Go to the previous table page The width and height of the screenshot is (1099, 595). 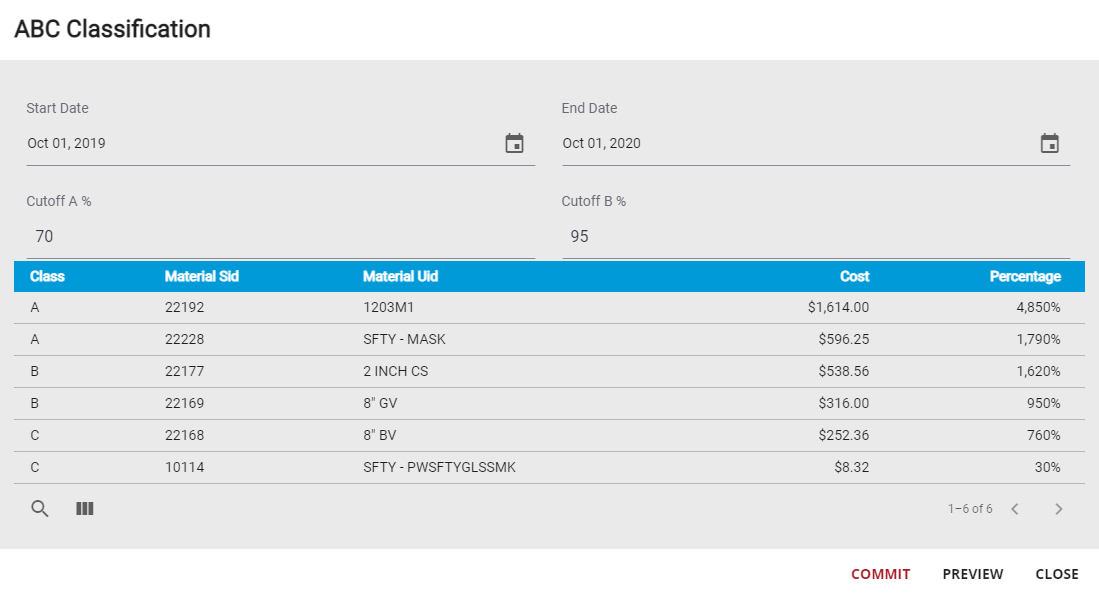click(1015, 509)
